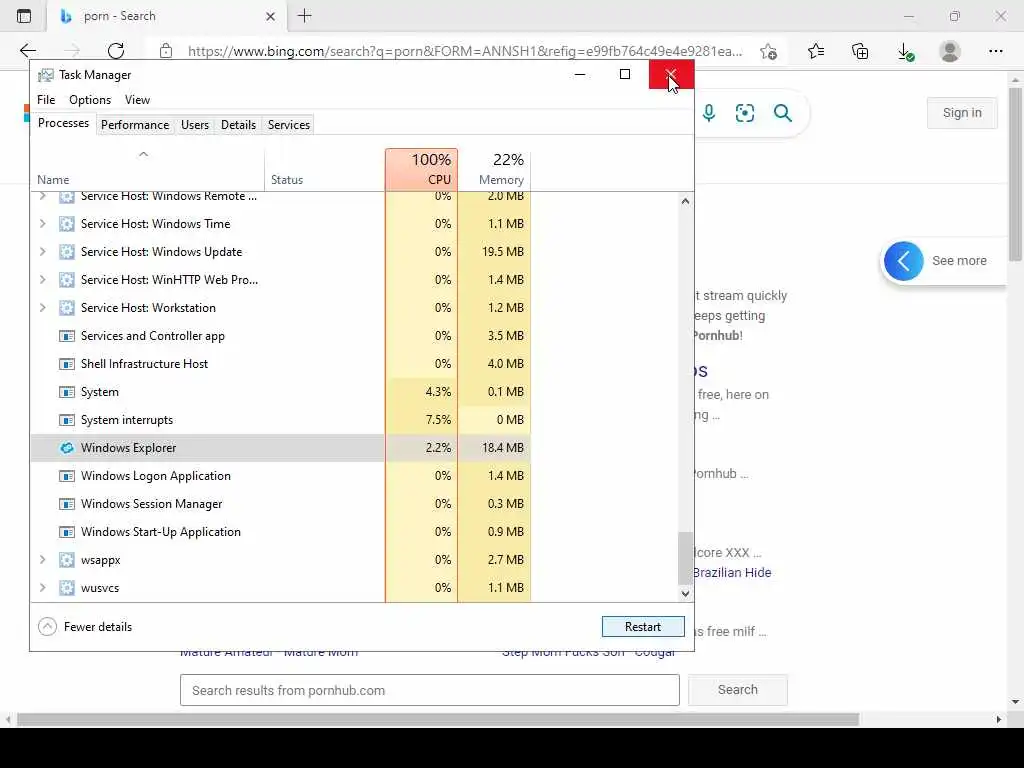Open the Options menu in Task Manager
Image resolution: width=1024 pixels, height=768 pixels.
(x=90, y=100)
